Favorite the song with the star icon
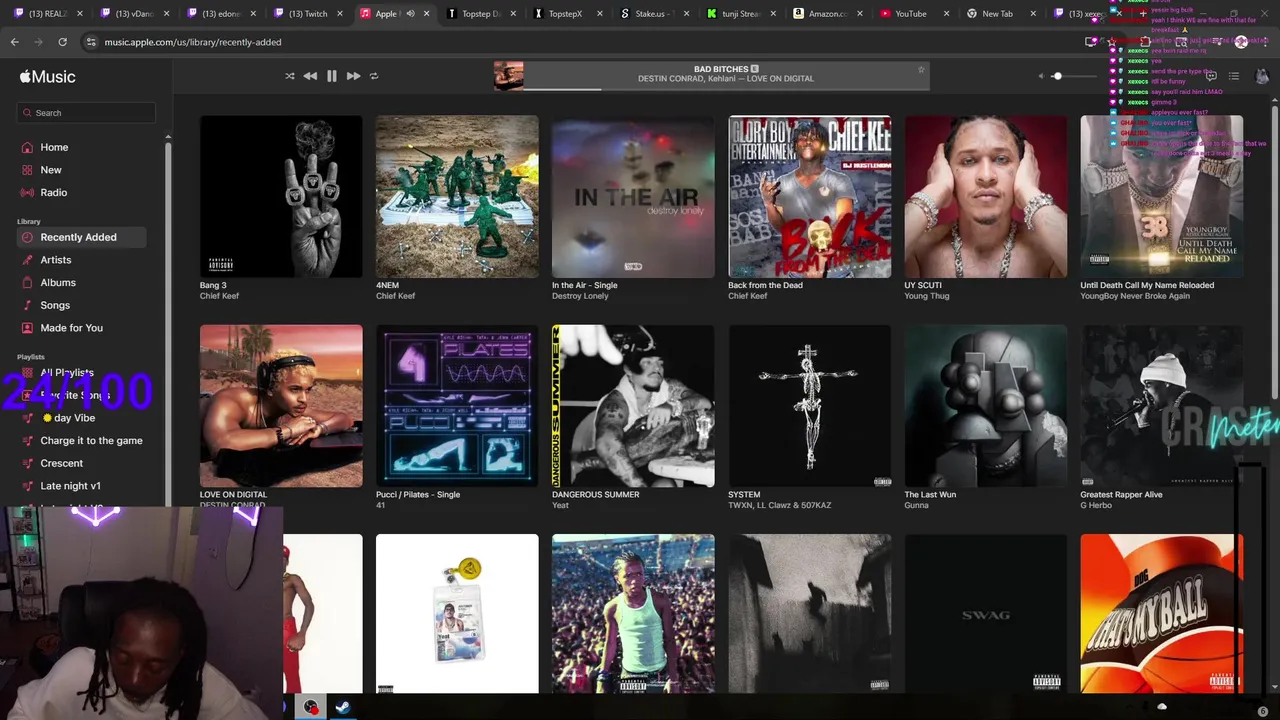1280x720 pixels. pyautogui.click(x=921, y=70)
